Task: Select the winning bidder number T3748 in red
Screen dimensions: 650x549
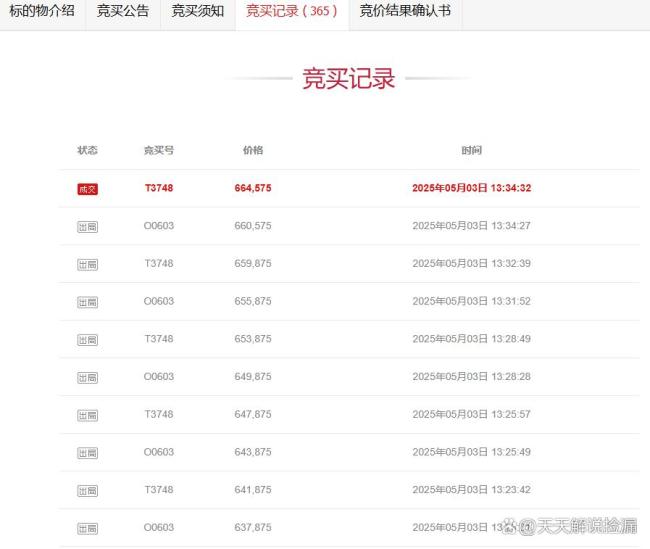Action: (159, 188)
